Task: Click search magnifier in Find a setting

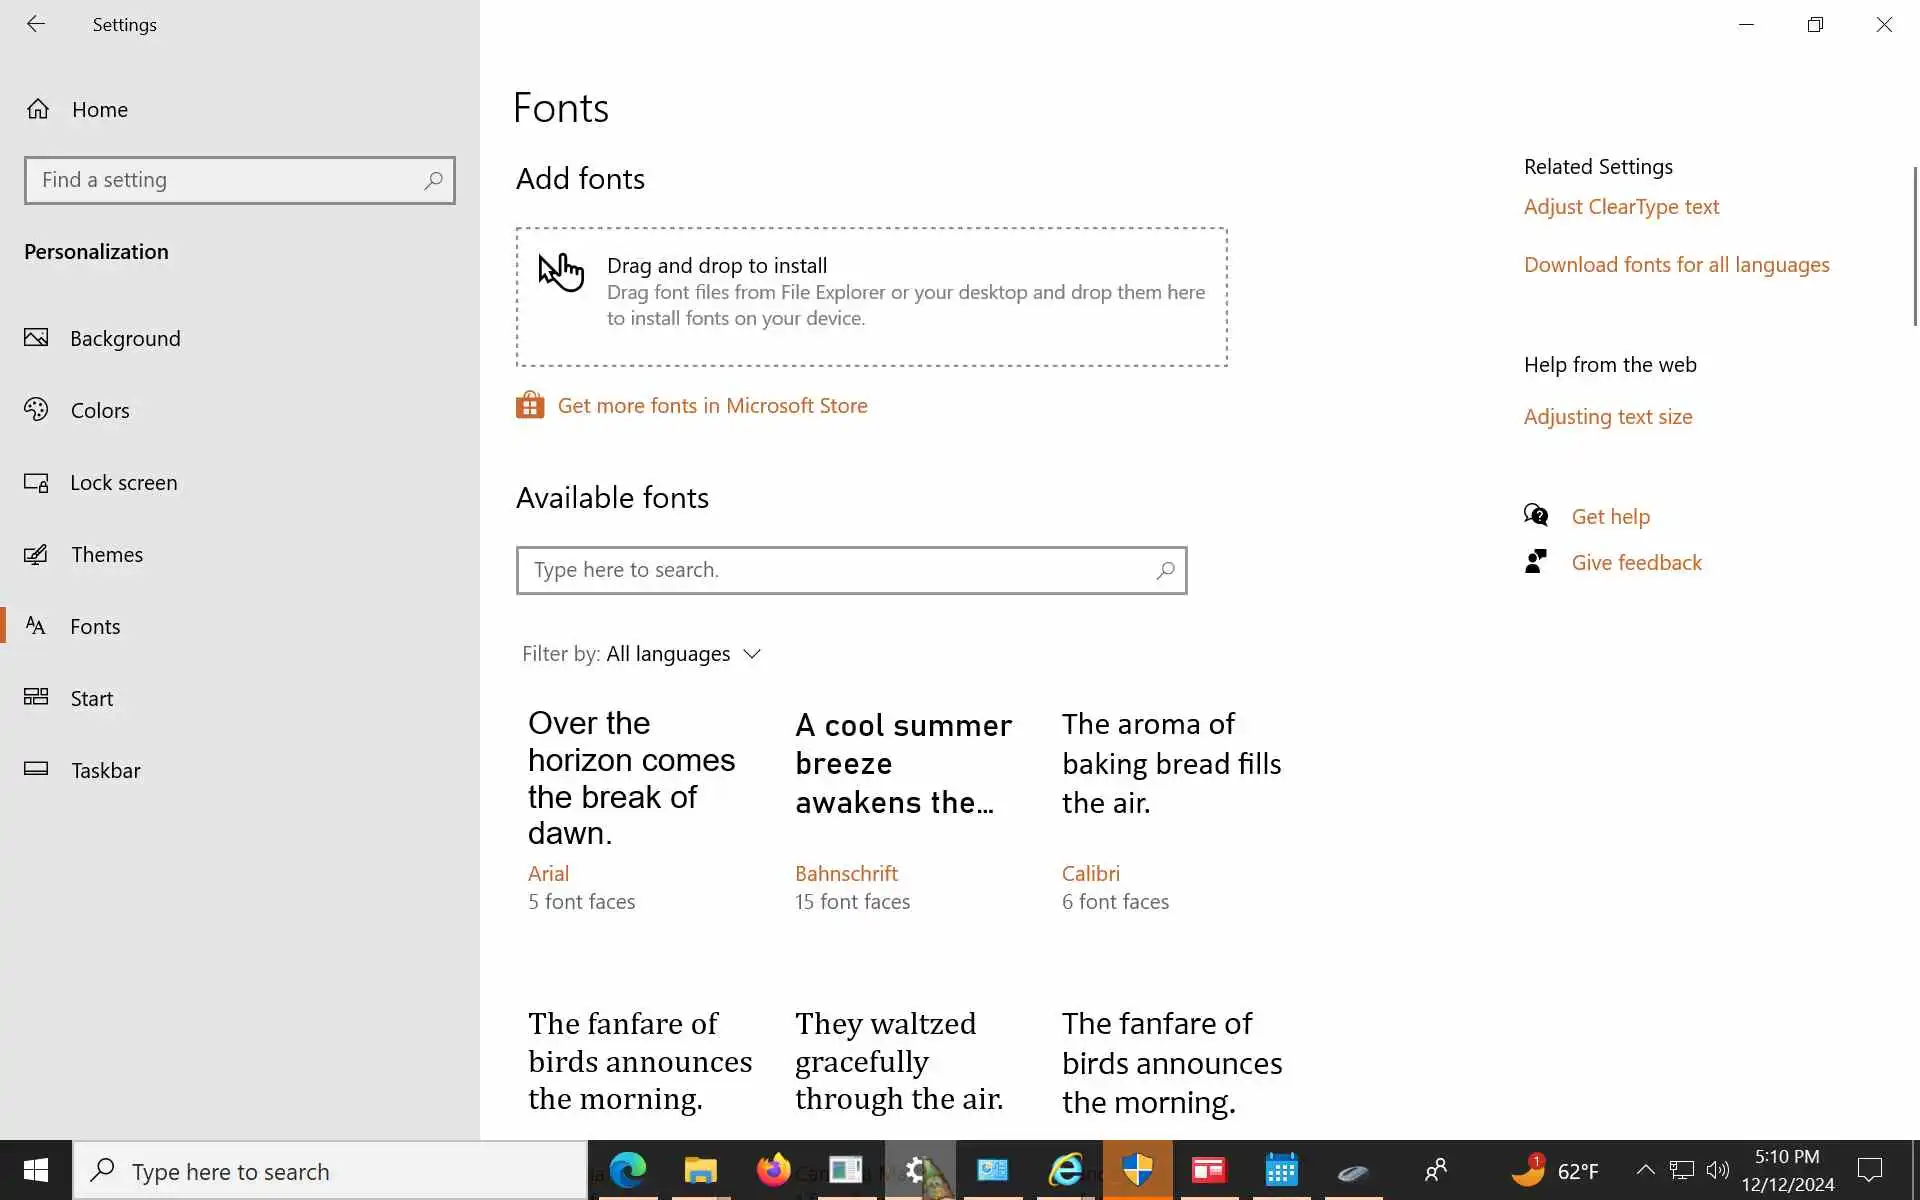Action: click(433, 180)
